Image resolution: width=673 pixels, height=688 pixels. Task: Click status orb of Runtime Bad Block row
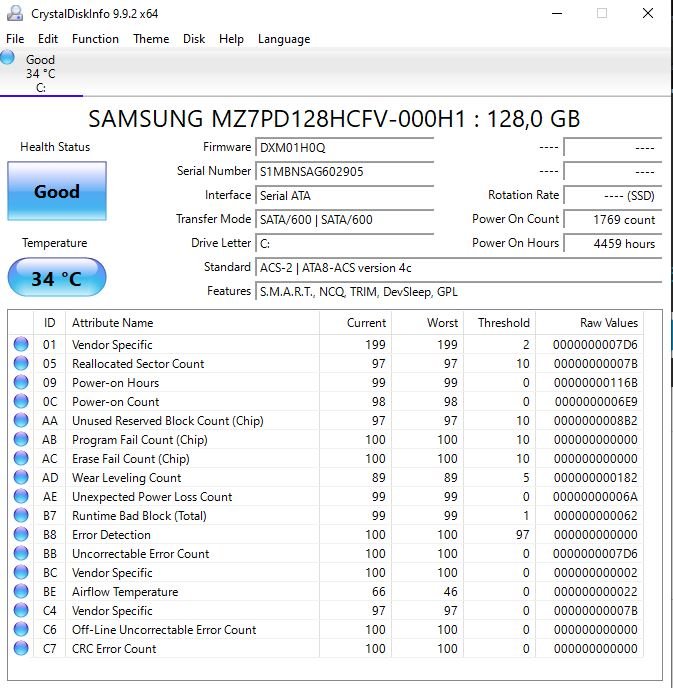coord(21,515)
